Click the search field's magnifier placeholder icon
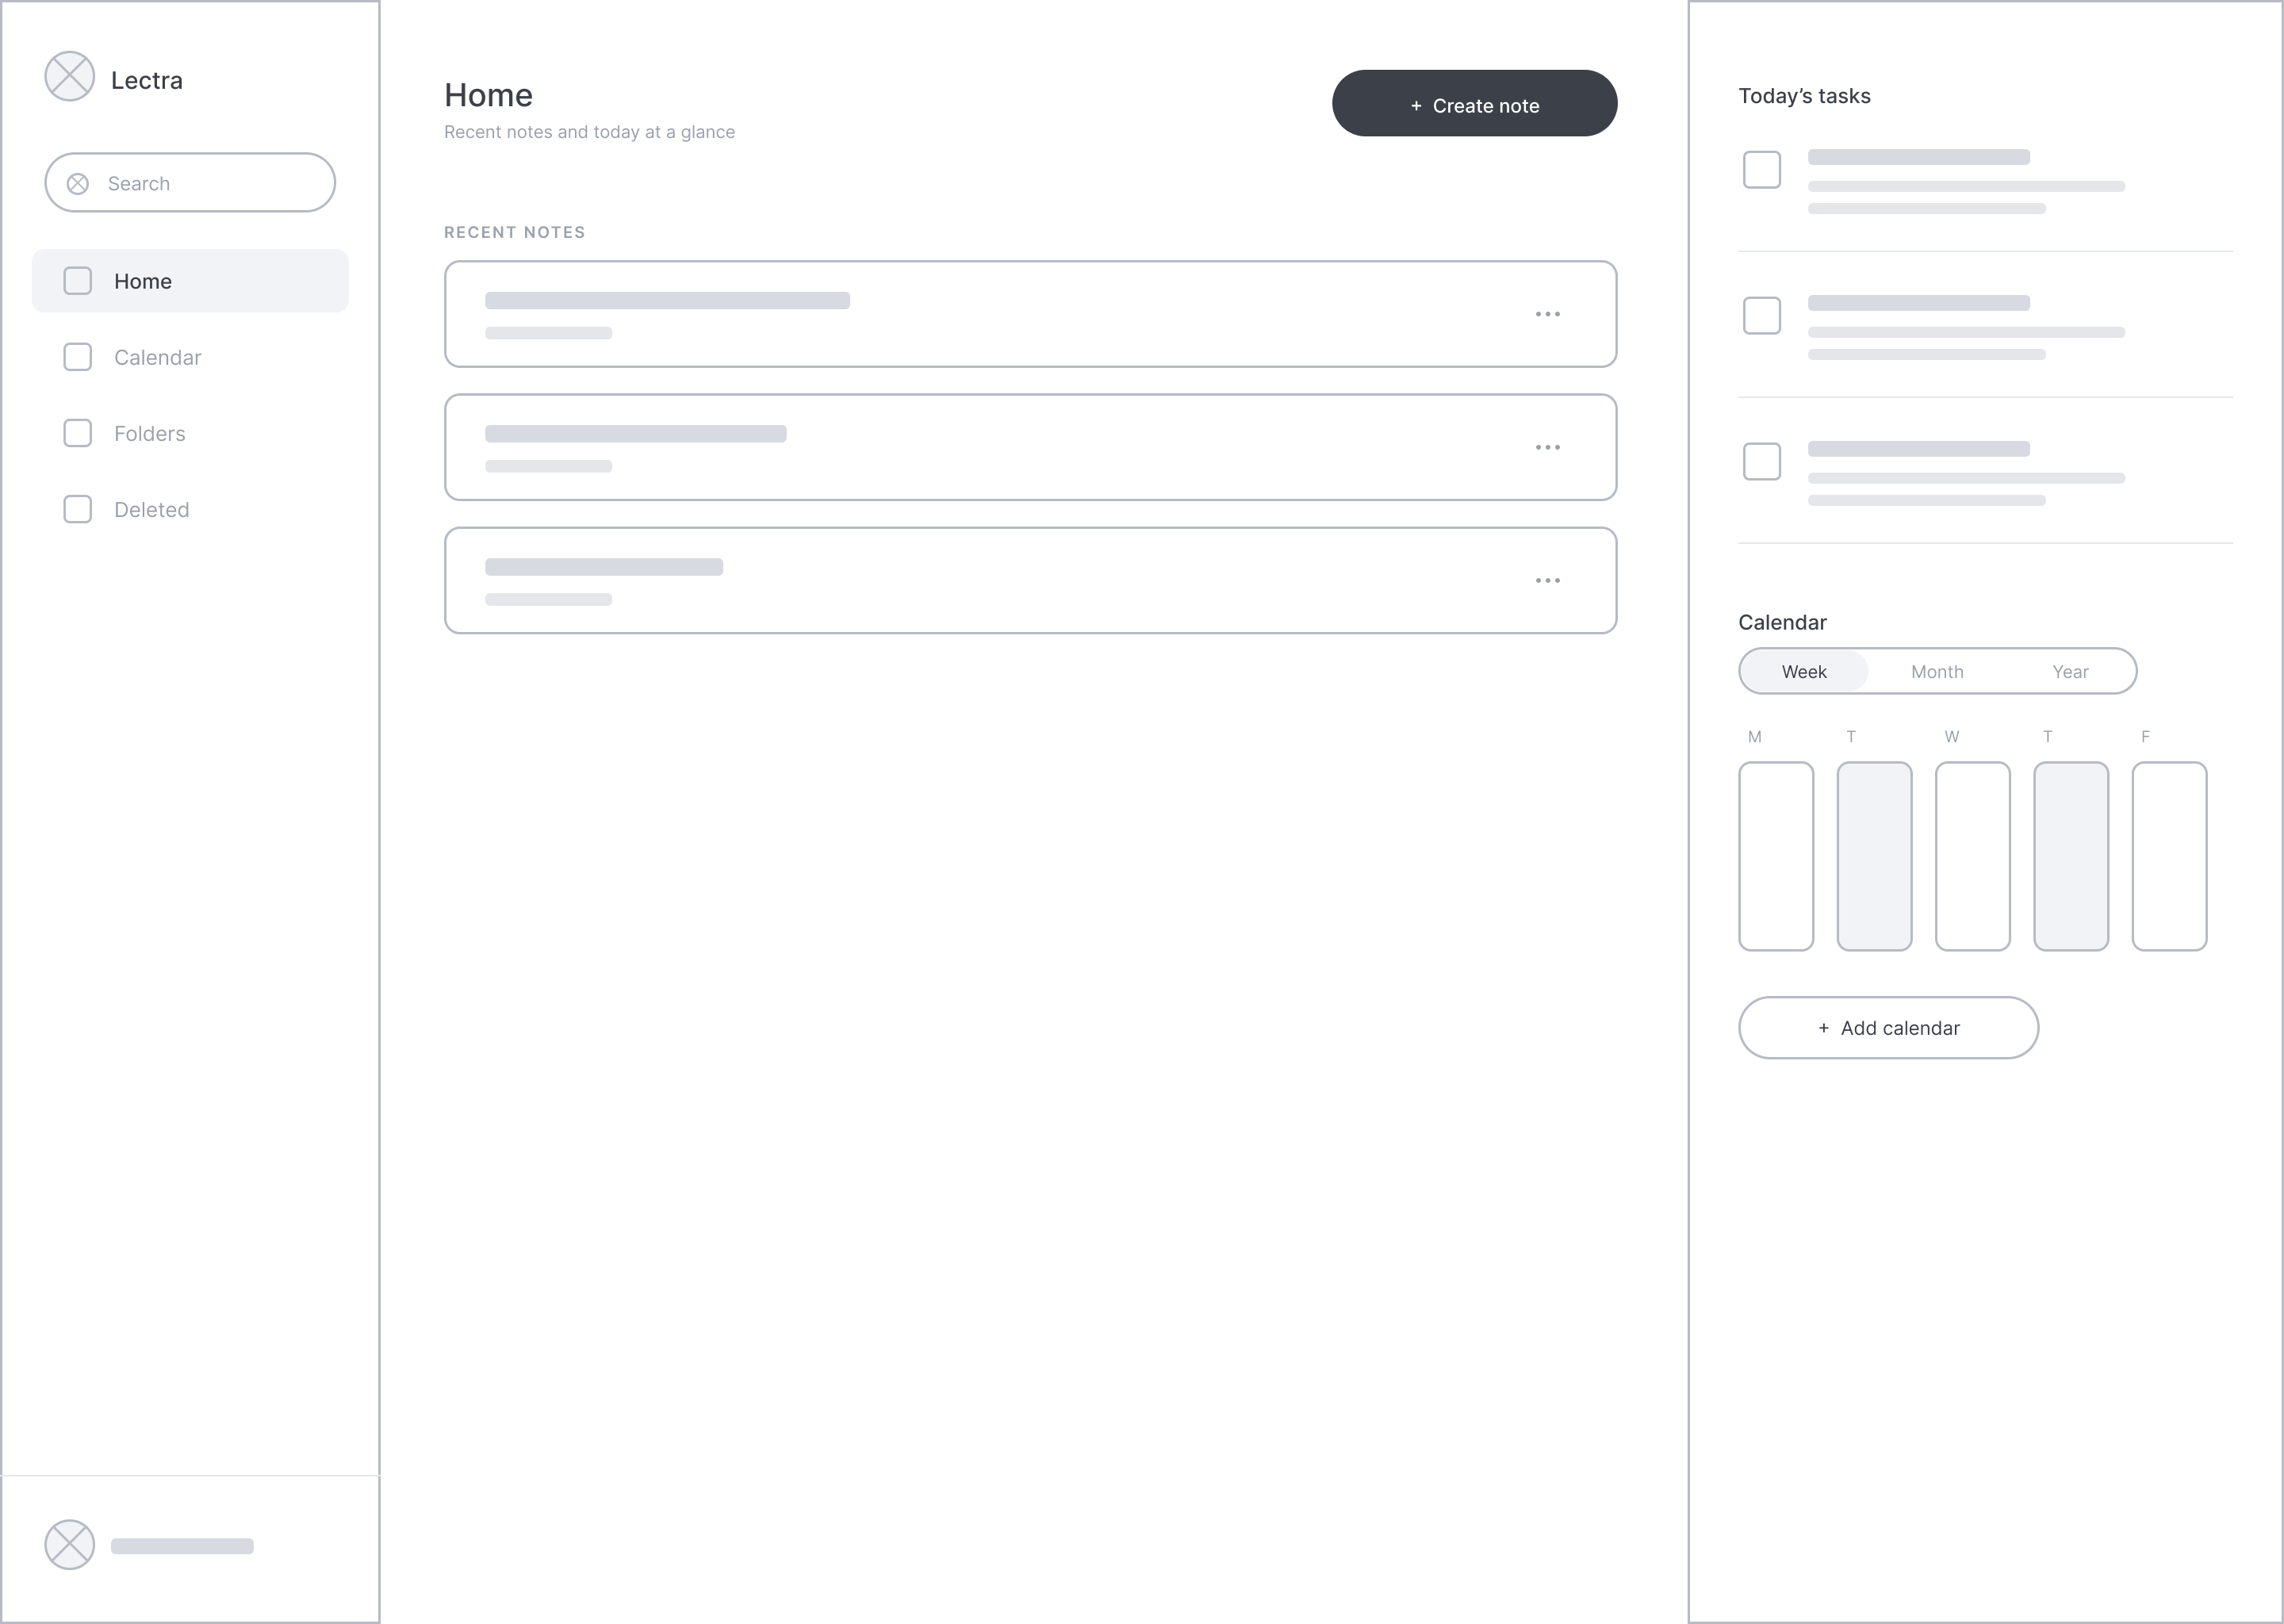This screenshot has width=2284, height=1624. 78,184
